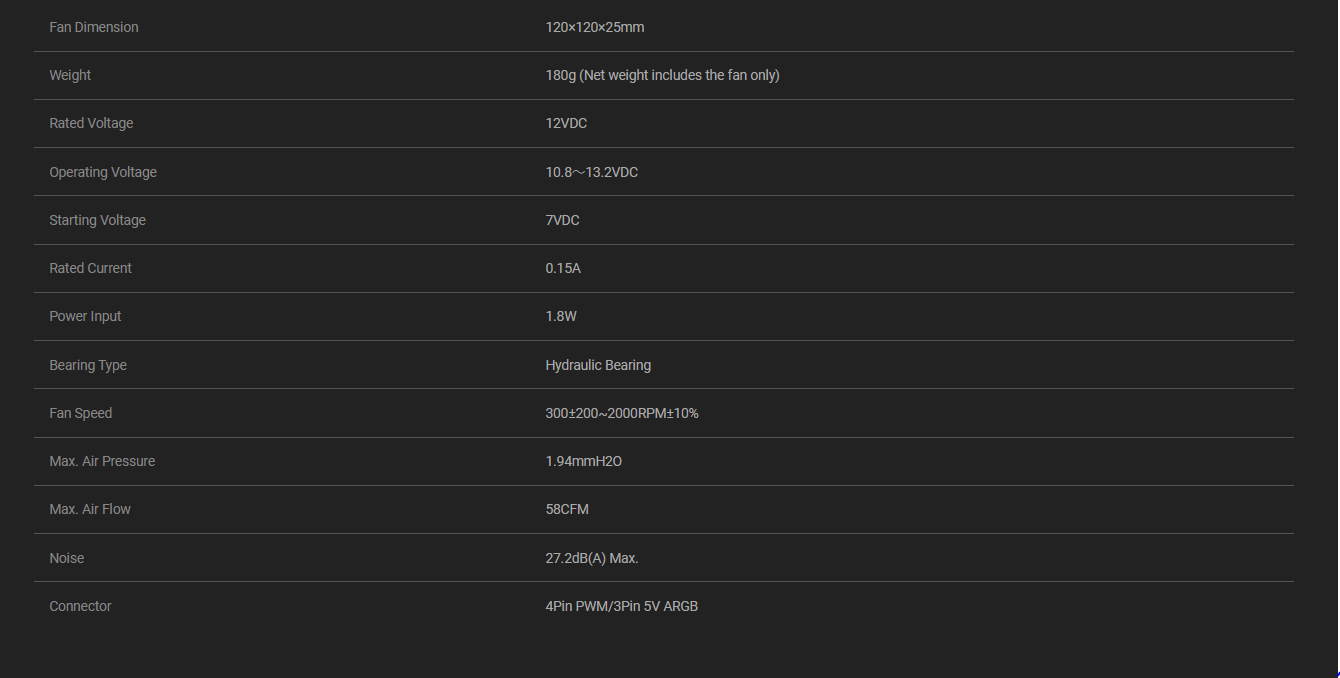Click the Operating Voltage label

point(103,172)
